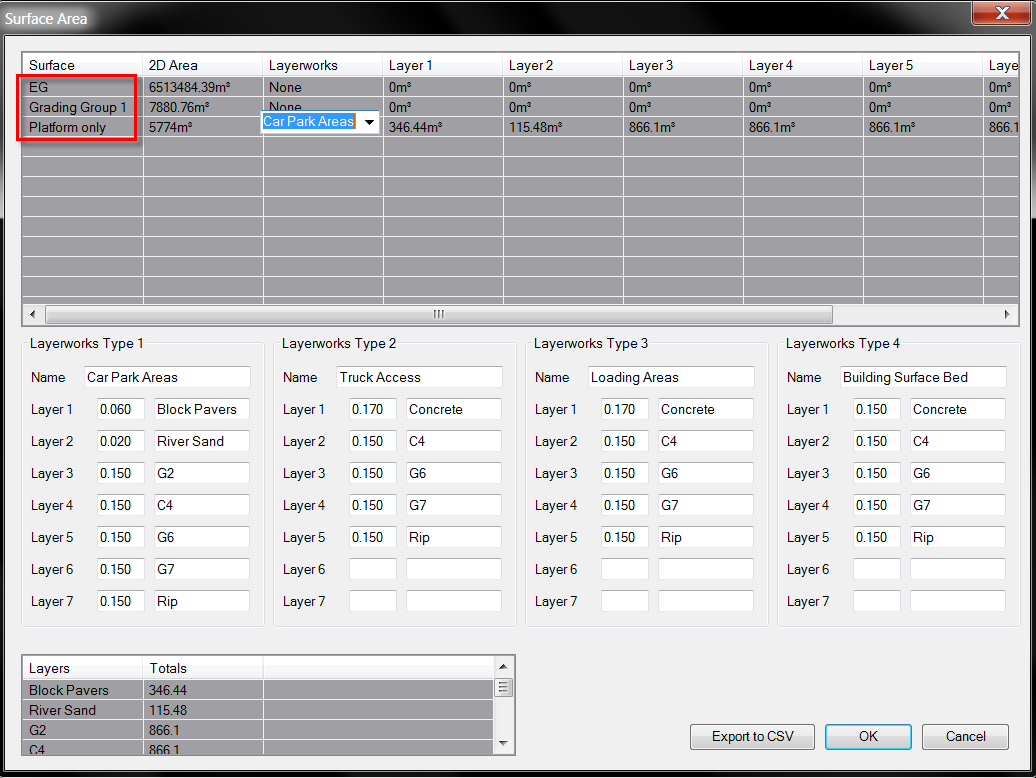Image resolution: width=1036 pixels, height=778 pixels.
Task: Click the Type 1 Layer 4 C4 material field
Action: (202, 505)
